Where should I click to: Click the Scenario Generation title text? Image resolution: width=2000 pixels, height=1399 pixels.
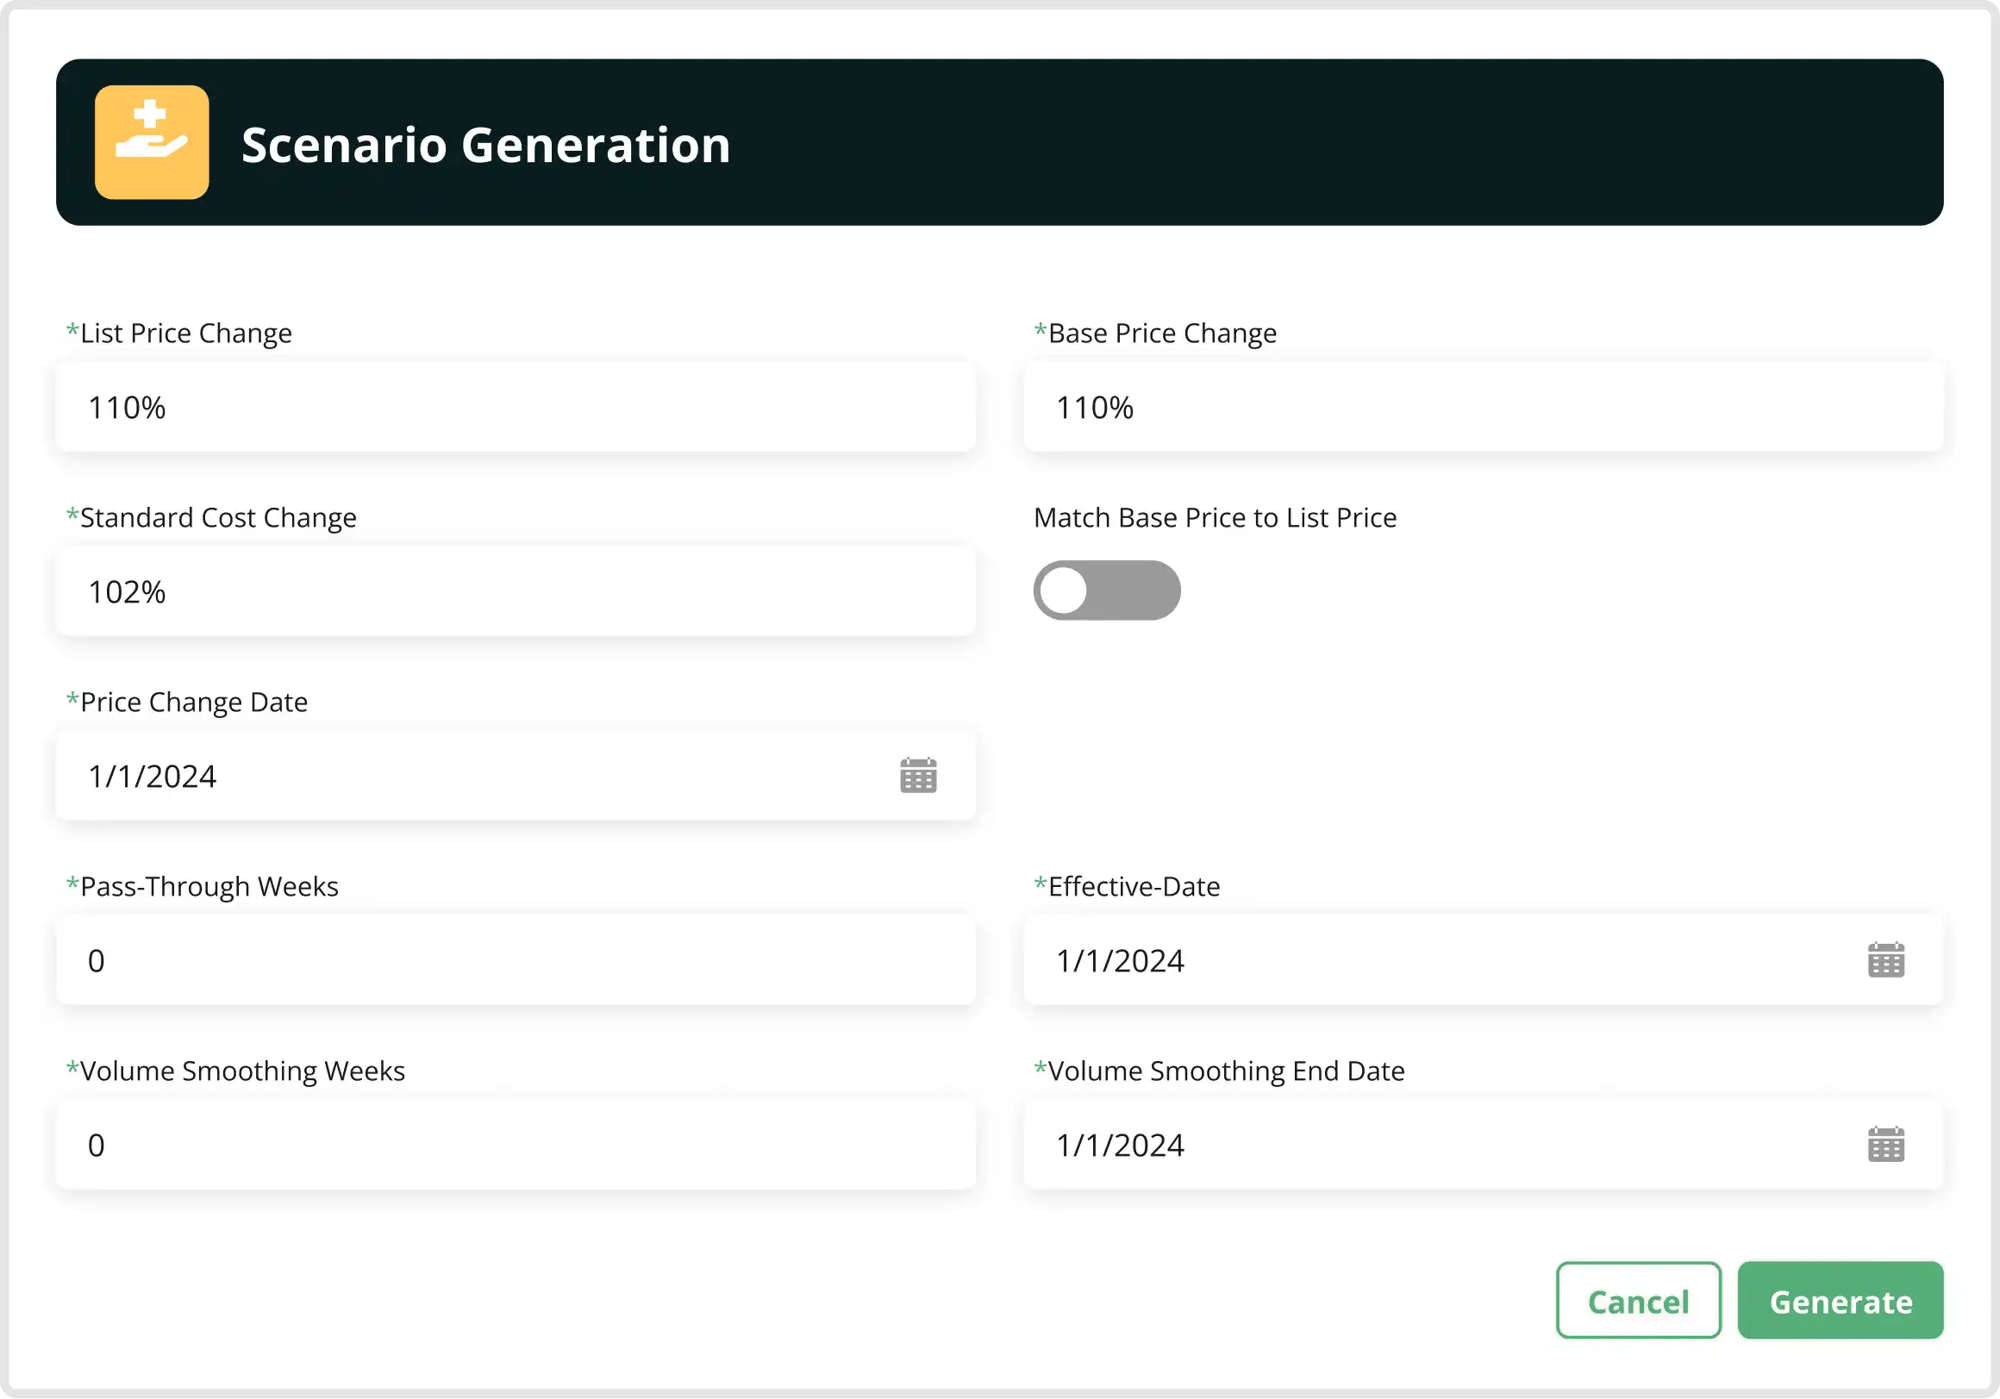point(484,145)
